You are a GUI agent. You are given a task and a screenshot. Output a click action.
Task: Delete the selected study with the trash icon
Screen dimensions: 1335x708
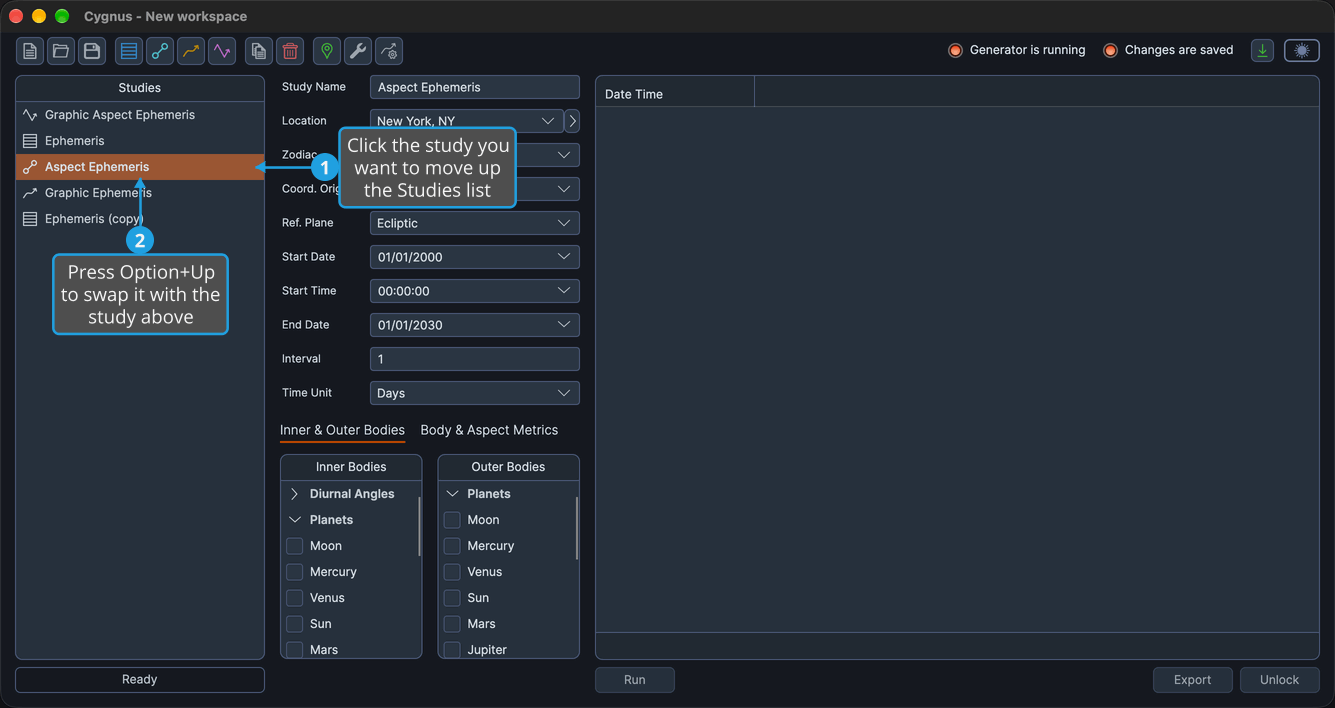click(290, 51)
